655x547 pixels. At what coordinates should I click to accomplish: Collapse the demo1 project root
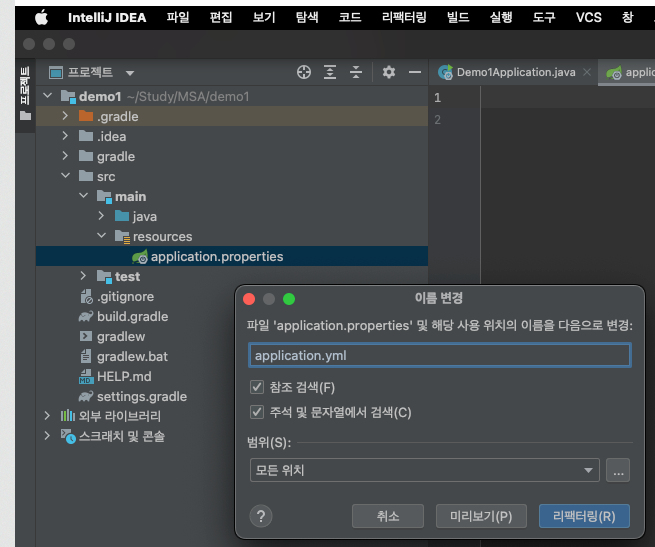(x=48, y=96)
